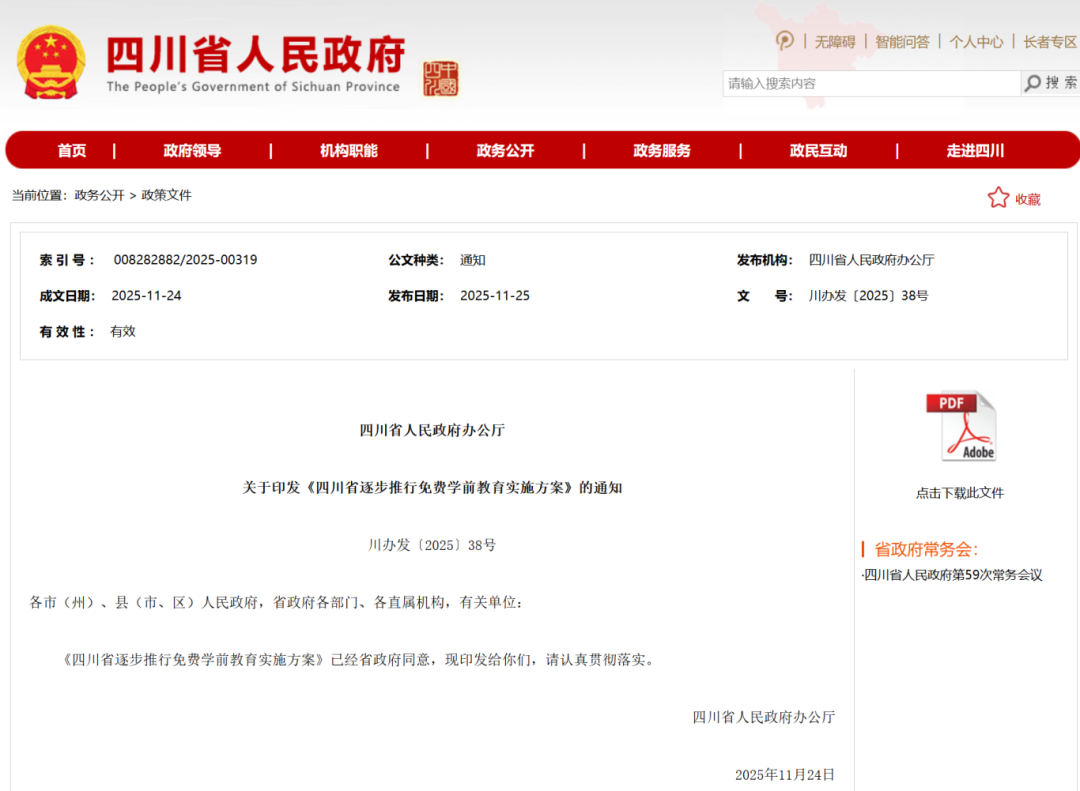
Task: Open 四川省人民政府第59次常务会议 link
Action: pyautogui.click(x=953, y=575)
